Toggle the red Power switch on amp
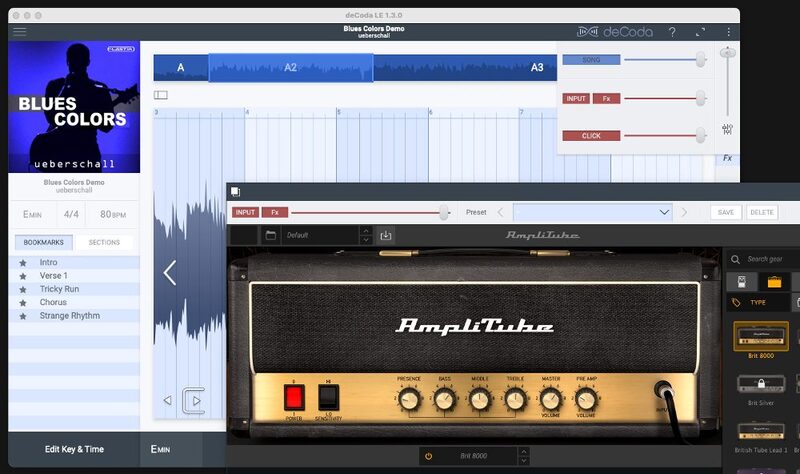Image resolution: width=800 pixels, height=474 pixels. click(x=294, y=397)
